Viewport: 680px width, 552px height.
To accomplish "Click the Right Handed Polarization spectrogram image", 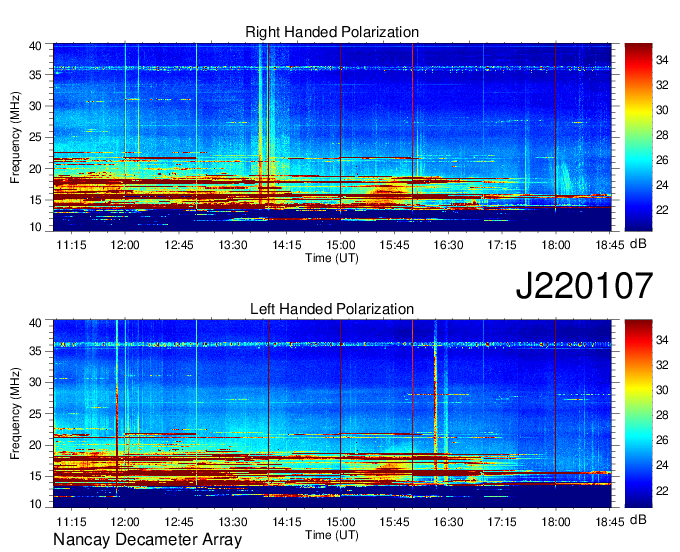I will 332,137.
